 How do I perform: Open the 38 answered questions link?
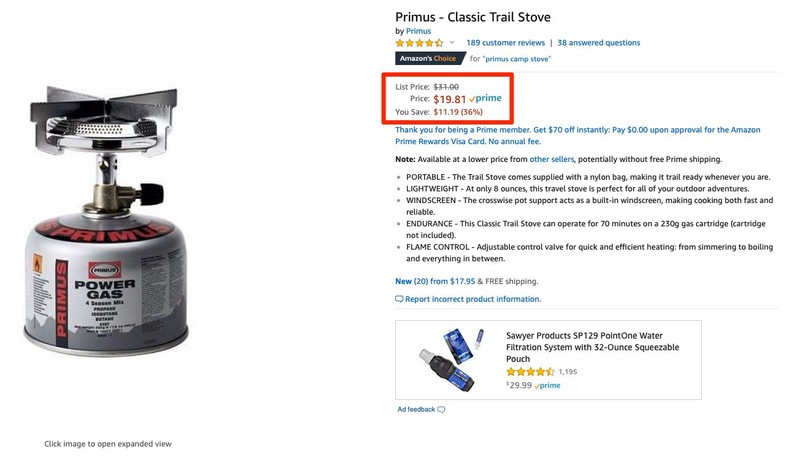click(598, 43)
